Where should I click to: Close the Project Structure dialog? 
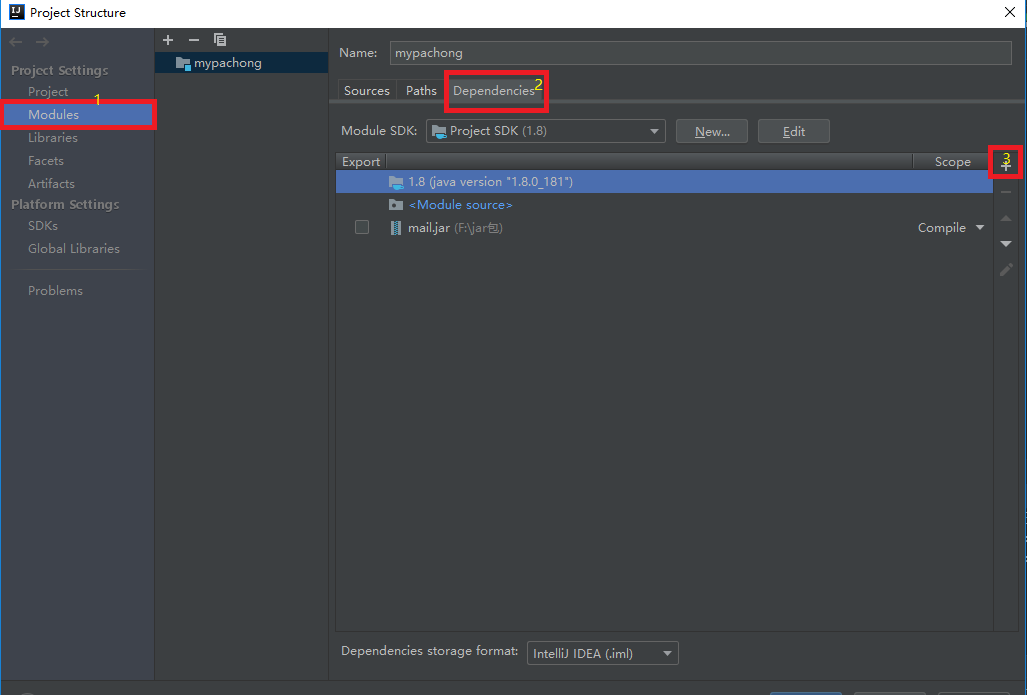pos(1010,12)
